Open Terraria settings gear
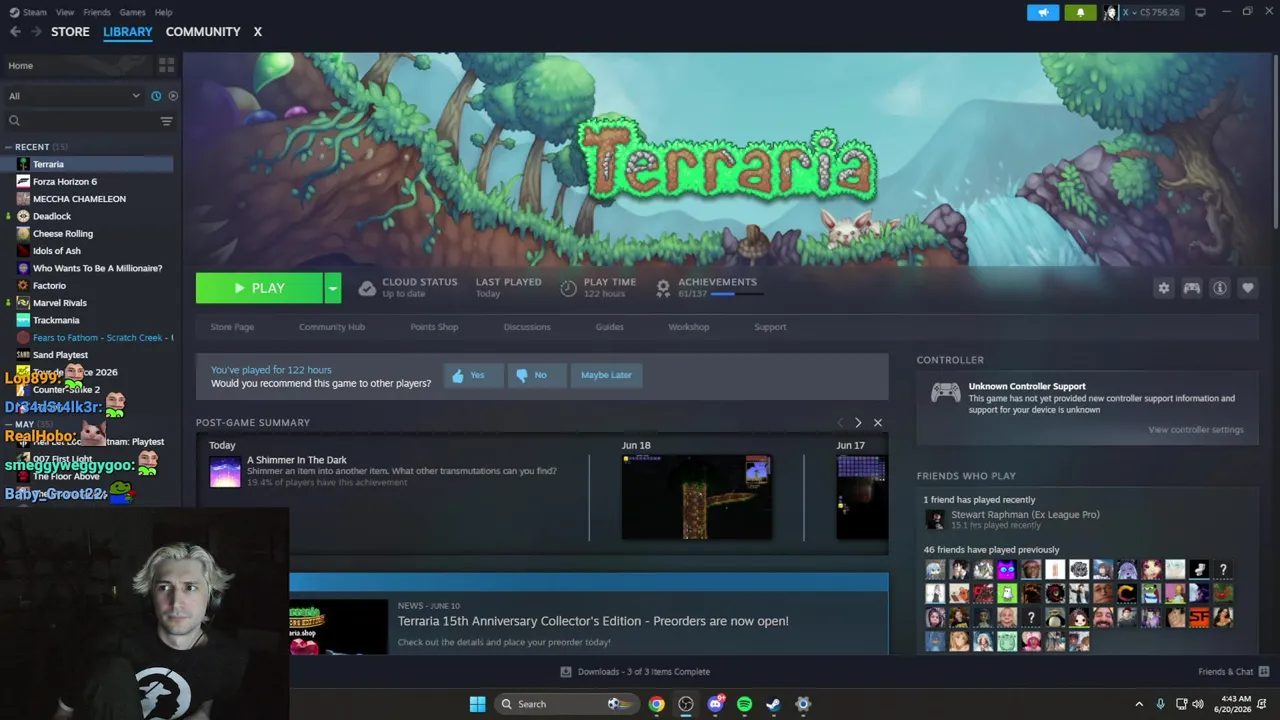This screenshot has height=720, width=1280. tap(1164, 288)
